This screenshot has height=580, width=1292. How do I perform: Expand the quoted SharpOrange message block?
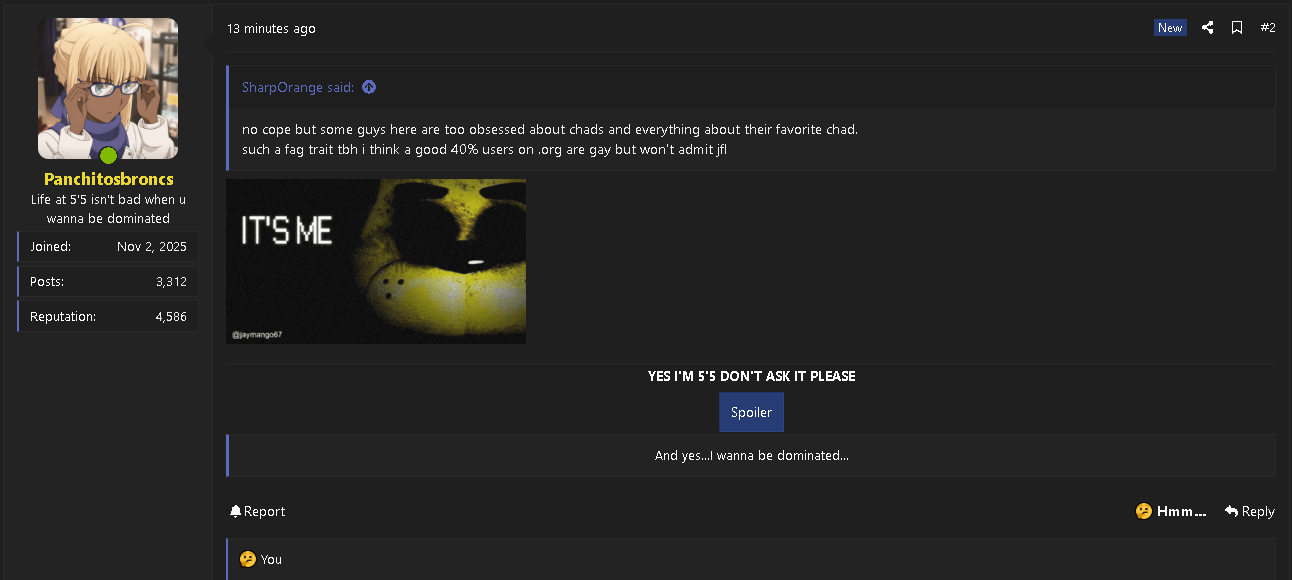pos(751,139)
